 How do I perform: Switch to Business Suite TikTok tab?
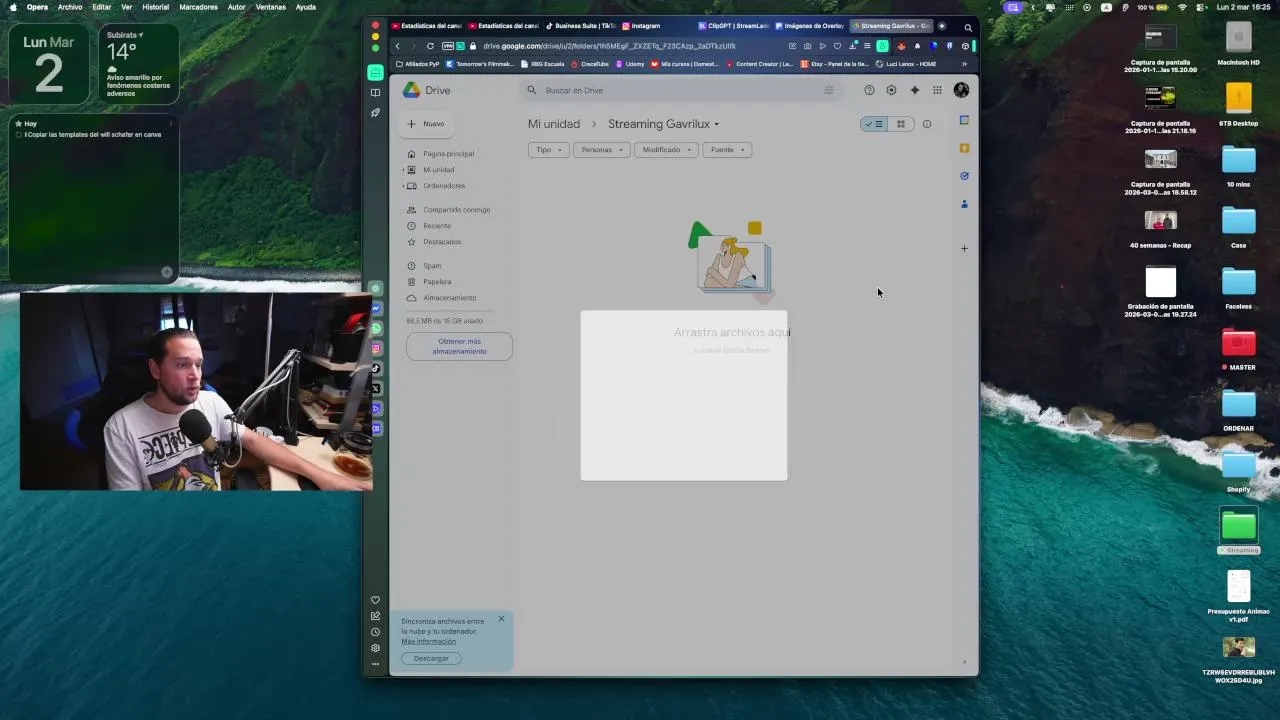[x=580, y=26]
